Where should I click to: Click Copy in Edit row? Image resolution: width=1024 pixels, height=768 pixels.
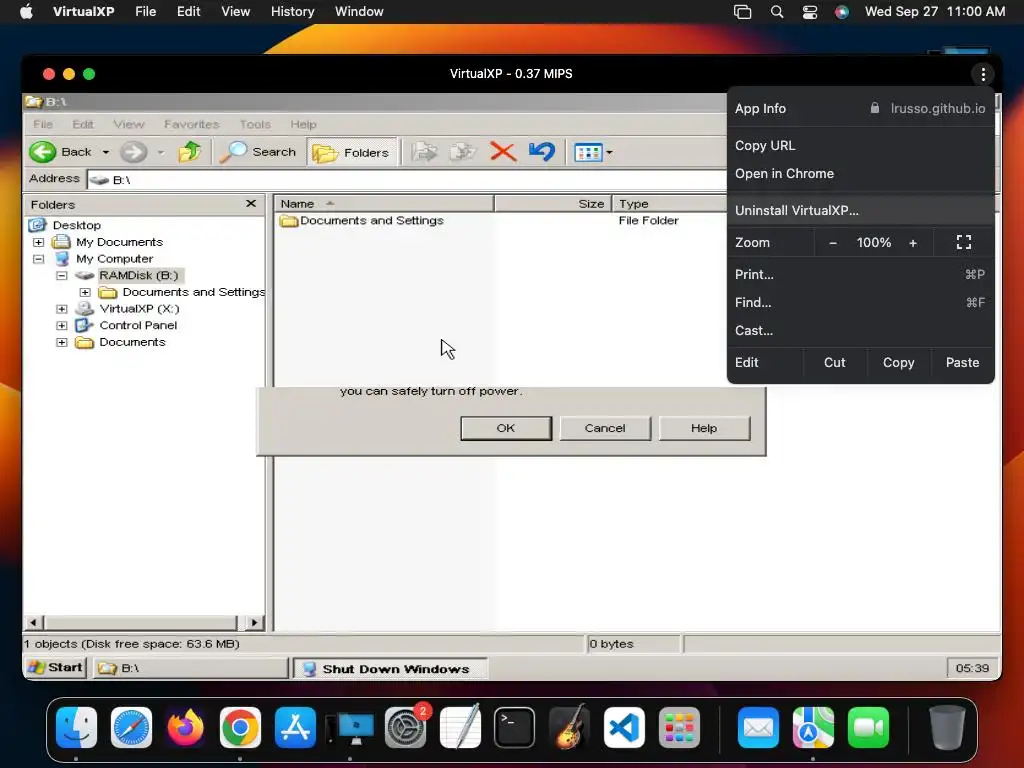coord(899,362)
